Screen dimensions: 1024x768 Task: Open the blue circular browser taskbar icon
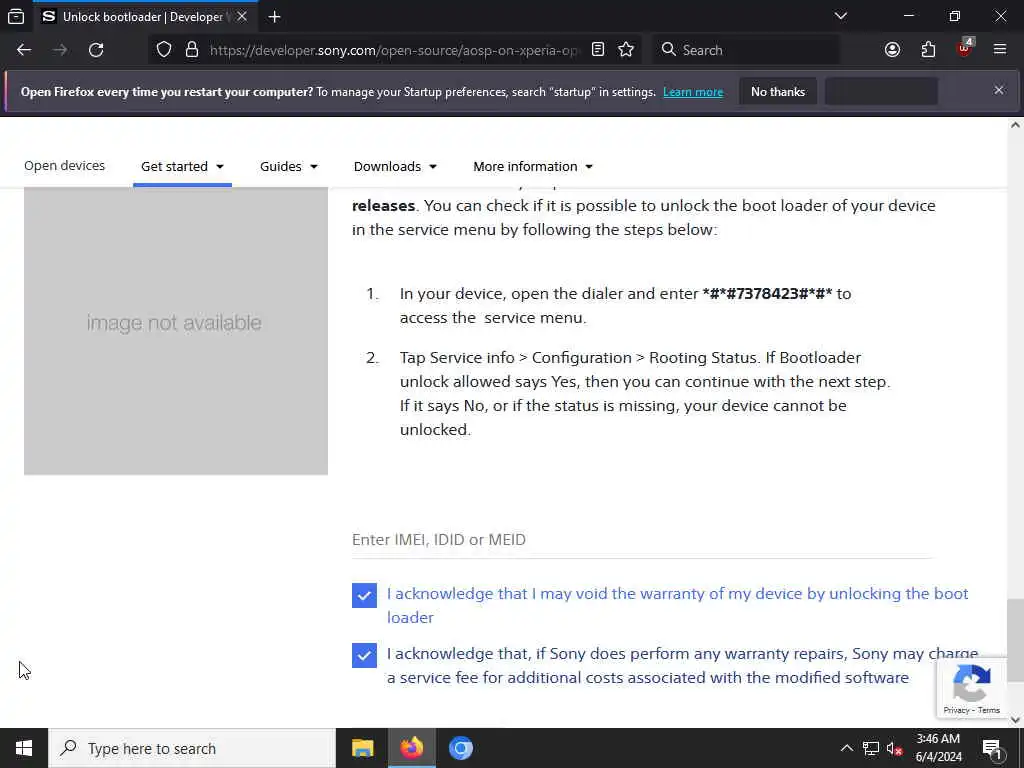pos(460,748)
